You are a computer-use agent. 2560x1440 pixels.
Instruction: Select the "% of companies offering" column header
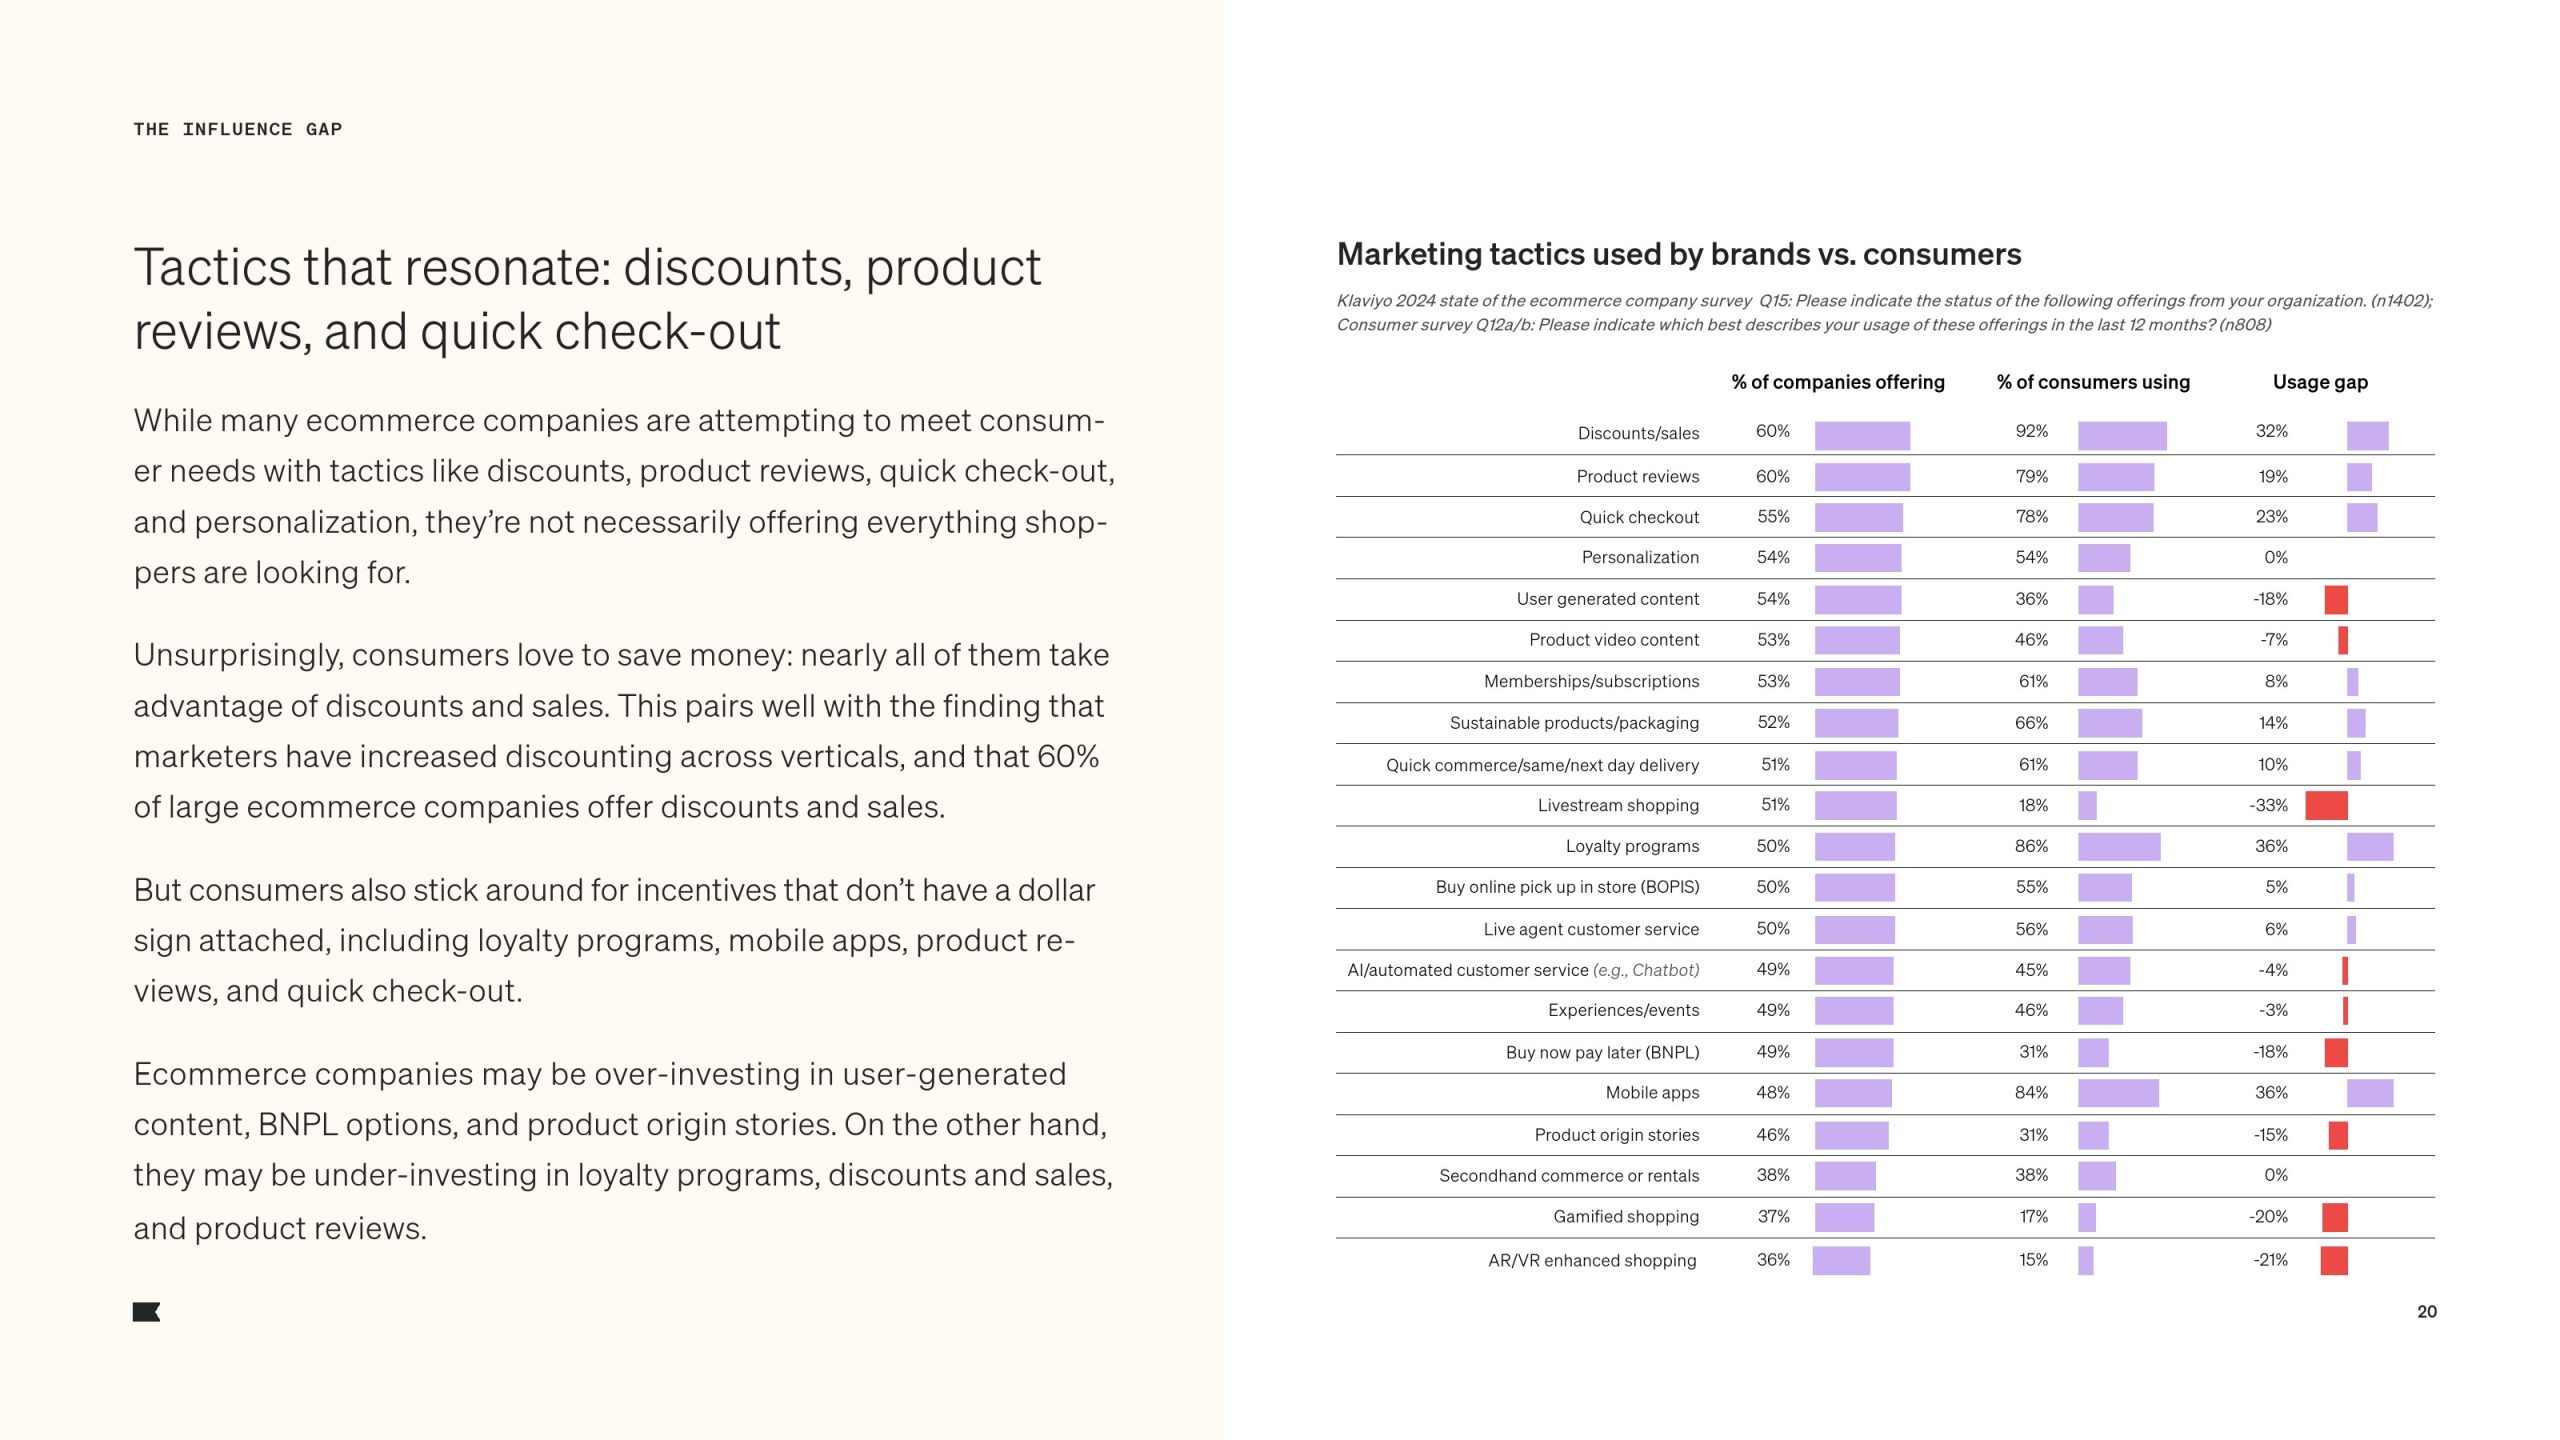(x=1837, y=382)
